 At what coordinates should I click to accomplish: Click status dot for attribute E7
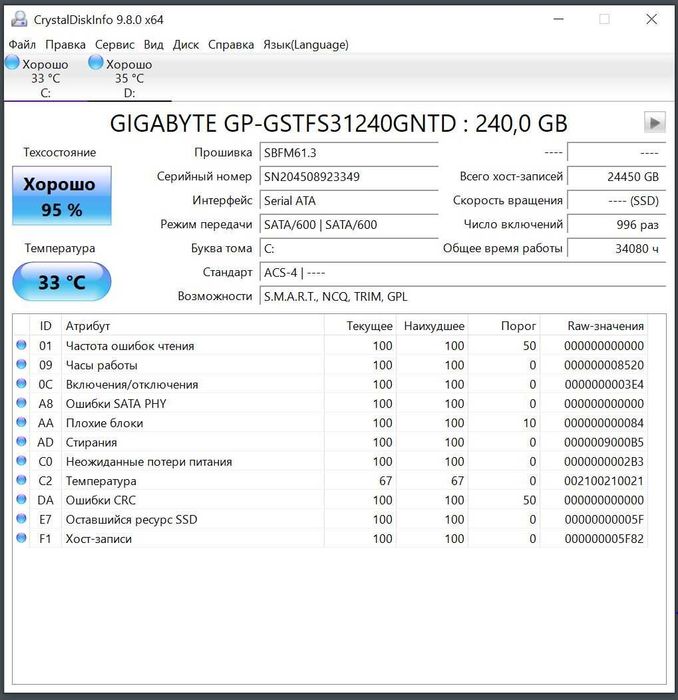pos(21,519)
